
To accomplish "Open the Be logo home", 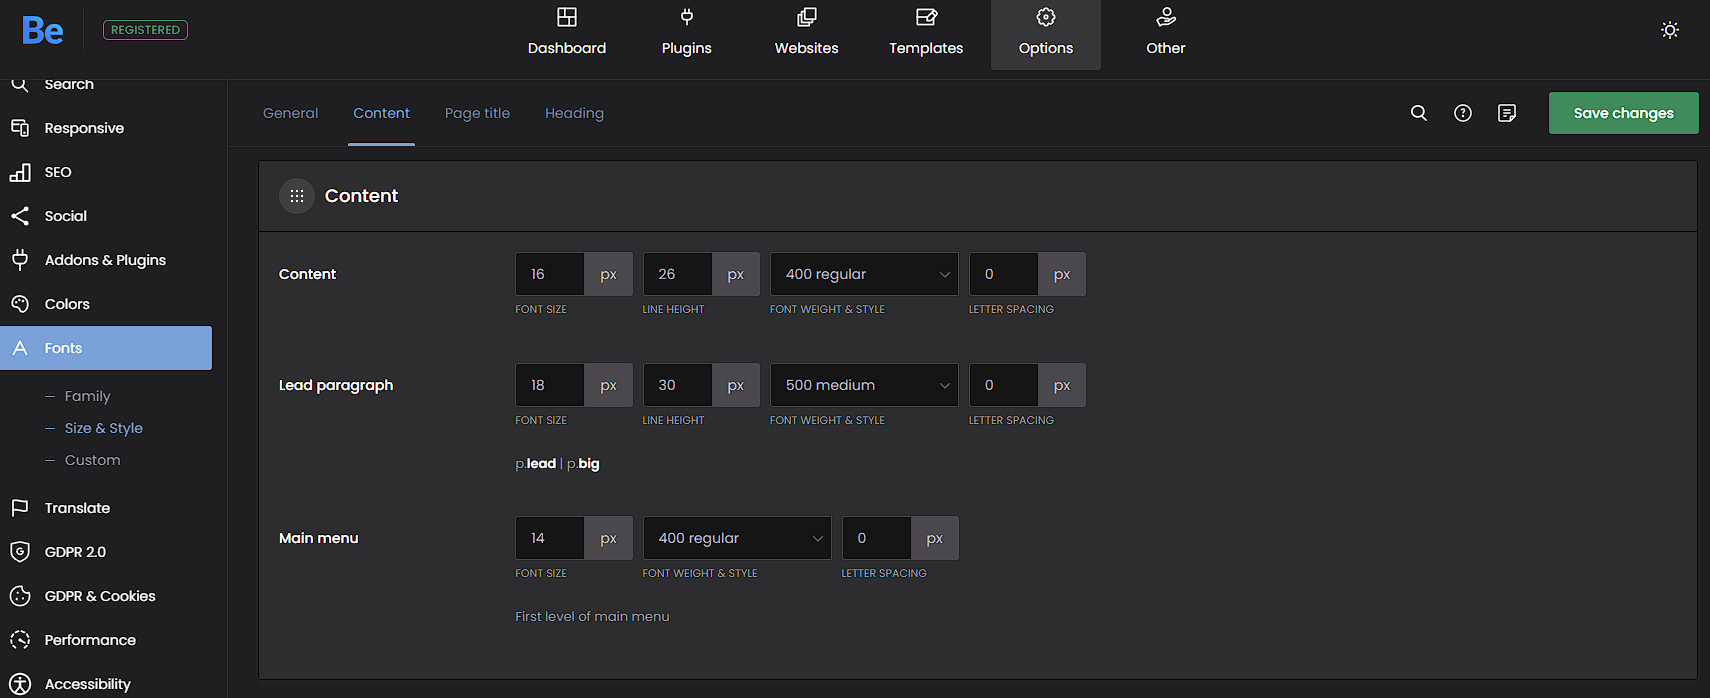I will click(43, 31).
